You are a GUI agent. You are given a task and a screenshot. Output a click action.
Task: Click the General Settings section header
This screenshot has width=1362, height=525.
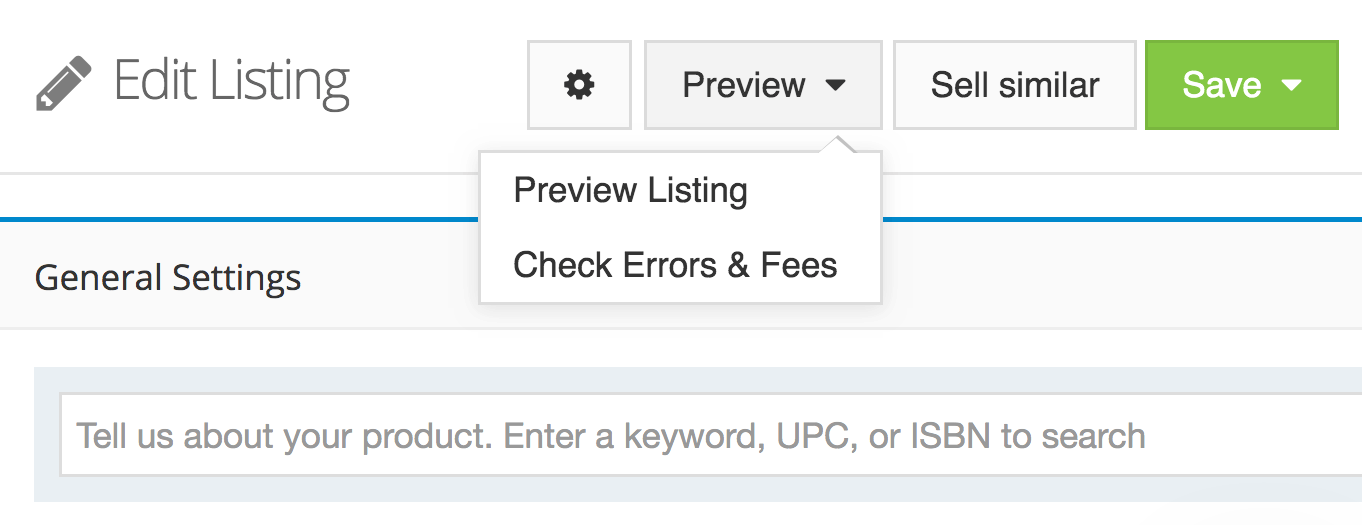pyautogui.click(x=168, y=277)
